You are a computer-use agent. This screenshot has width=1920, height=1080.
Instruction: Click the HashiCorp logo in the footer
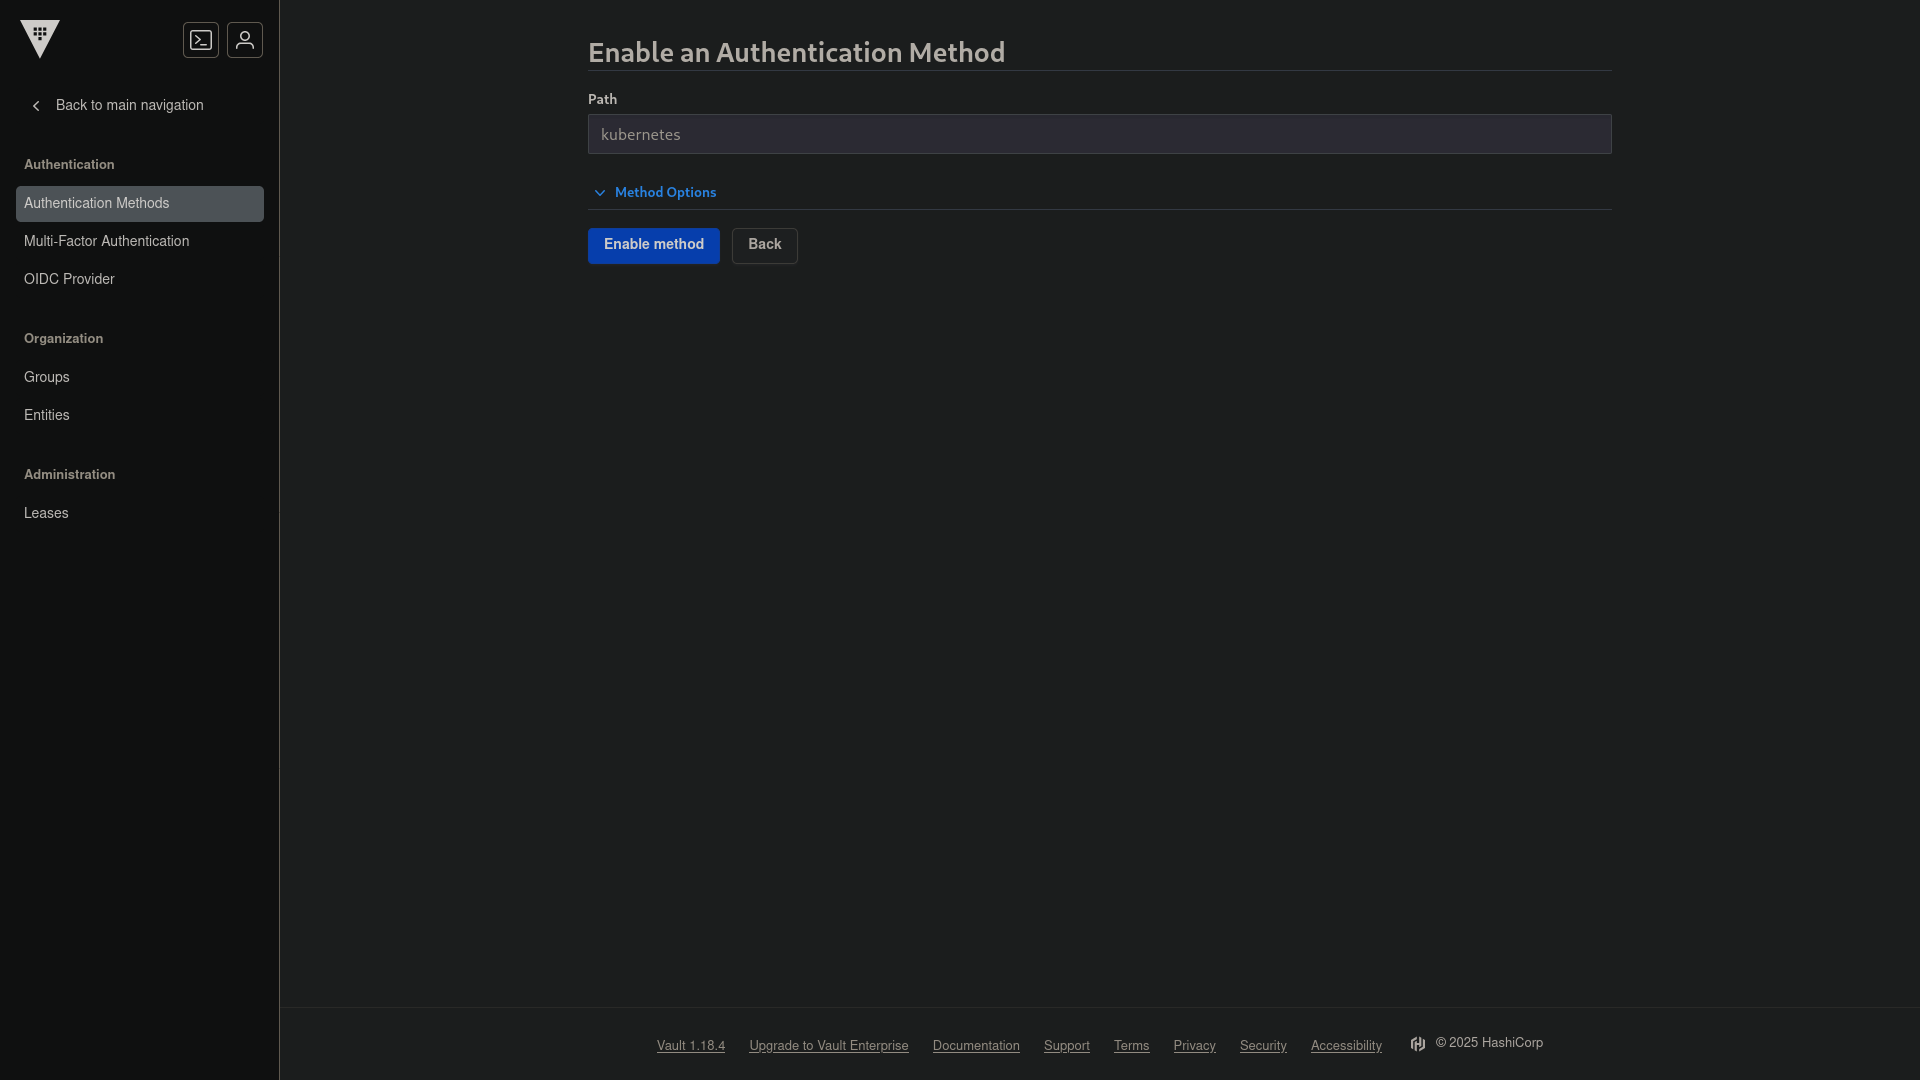point(1418,1043)
